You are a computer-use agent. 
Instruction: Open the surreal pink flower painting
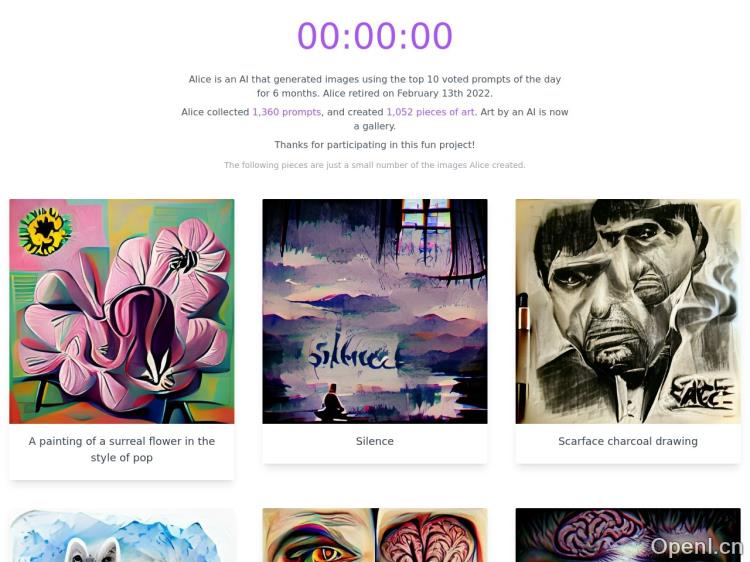(x=121, y=311)
